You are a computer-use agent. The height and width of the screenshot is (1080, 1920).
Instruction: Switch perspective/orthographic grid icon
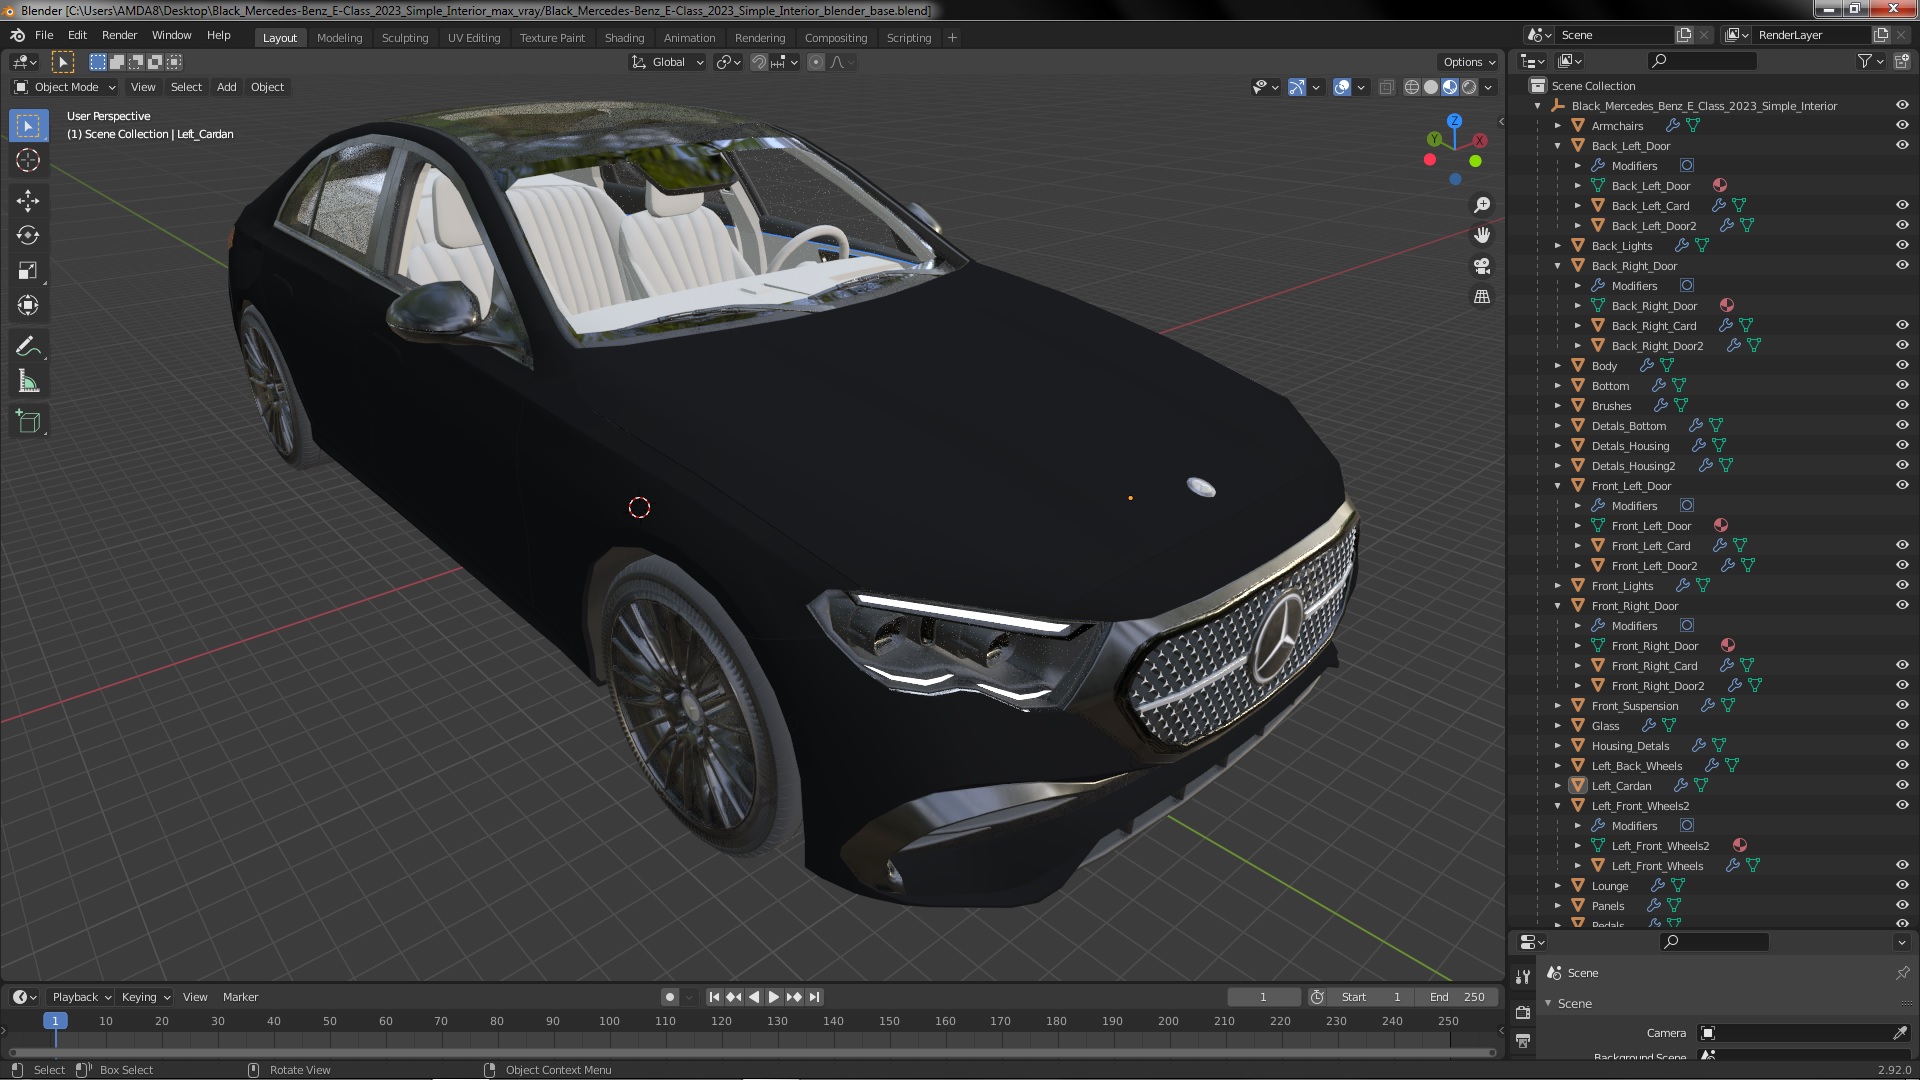click(1482, 297)
